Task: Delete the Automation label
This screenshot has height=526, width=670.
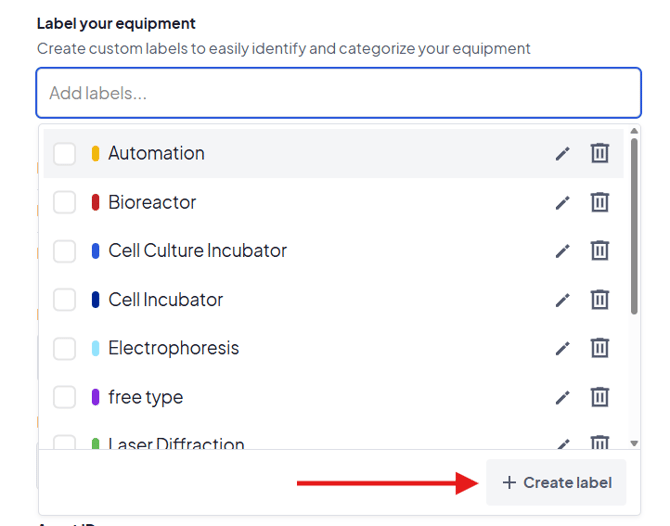Action: [599, 153]
